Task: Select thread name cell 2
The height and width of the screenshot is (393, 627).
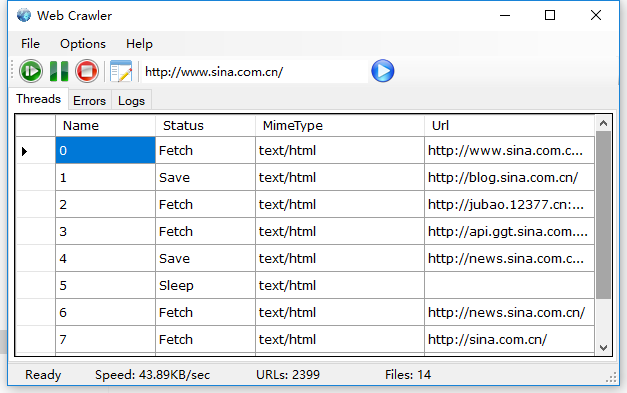Action: coord(105,204)
